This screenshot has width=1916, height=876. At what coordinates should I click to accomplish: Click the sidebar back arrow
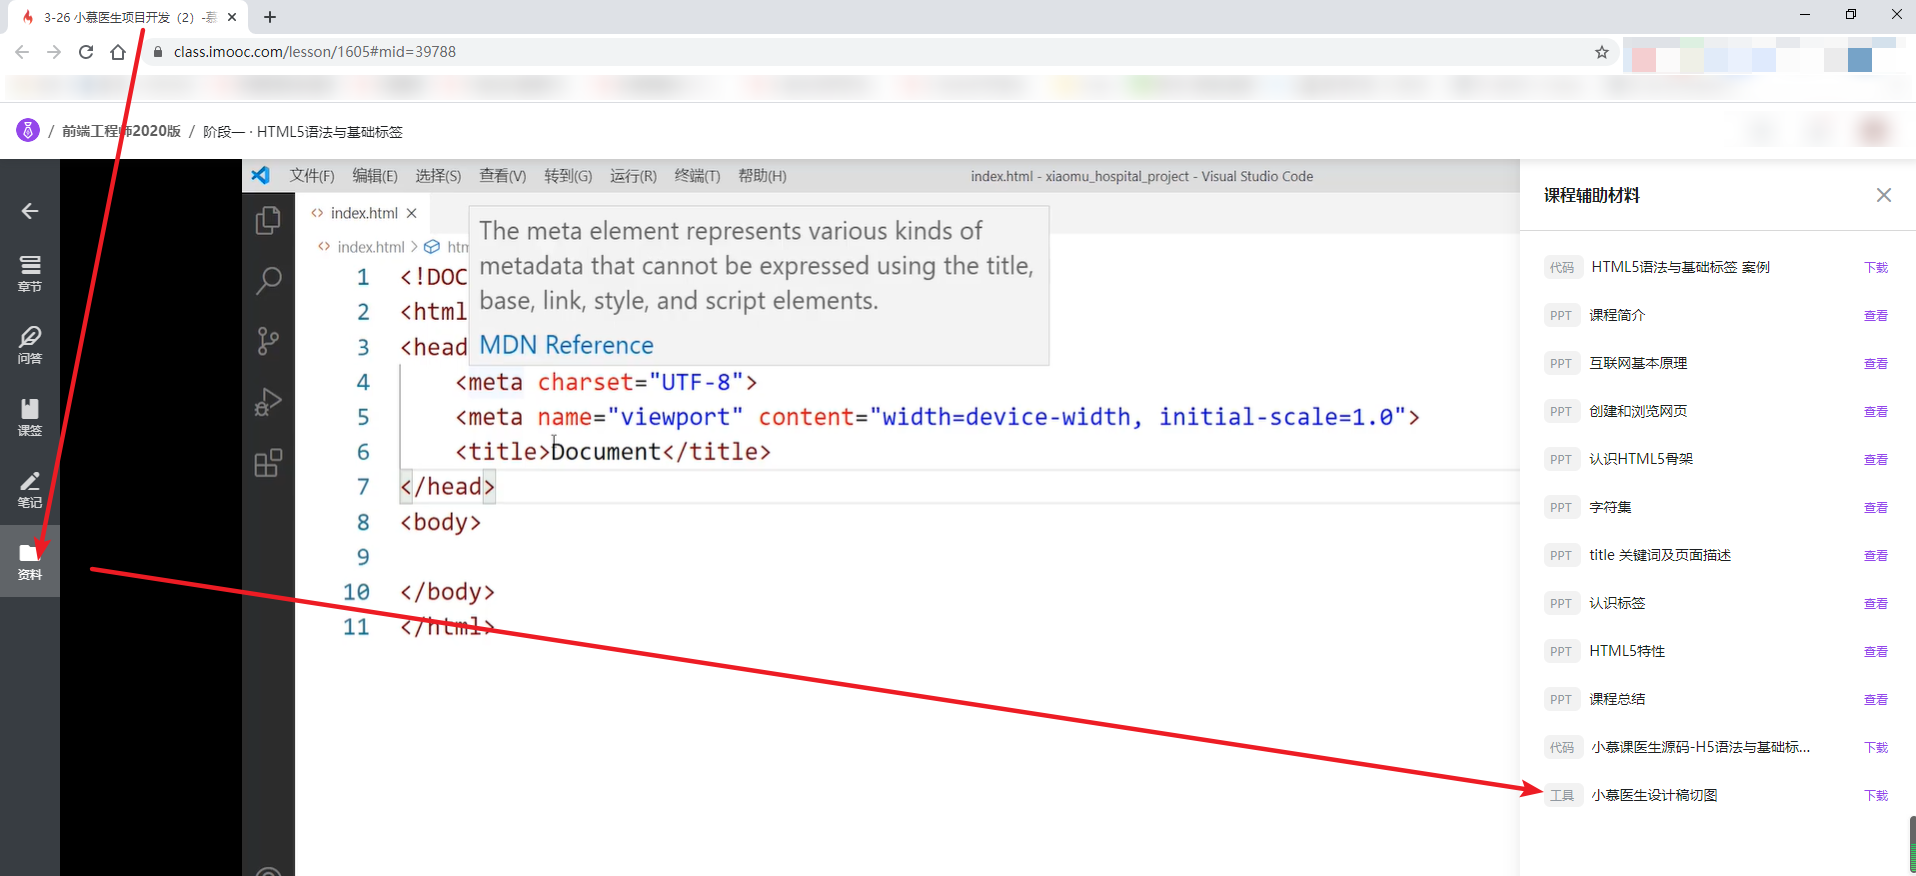[x=30, y=210]
